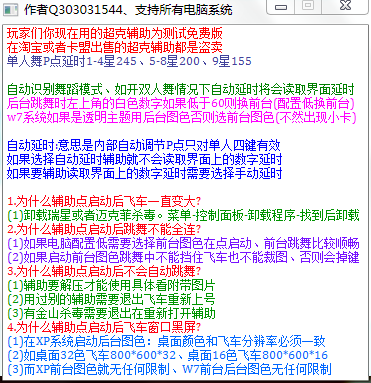
Task: Click the green line starting 自动识别舞蹈模式
Action: click(x=180, y=90)
